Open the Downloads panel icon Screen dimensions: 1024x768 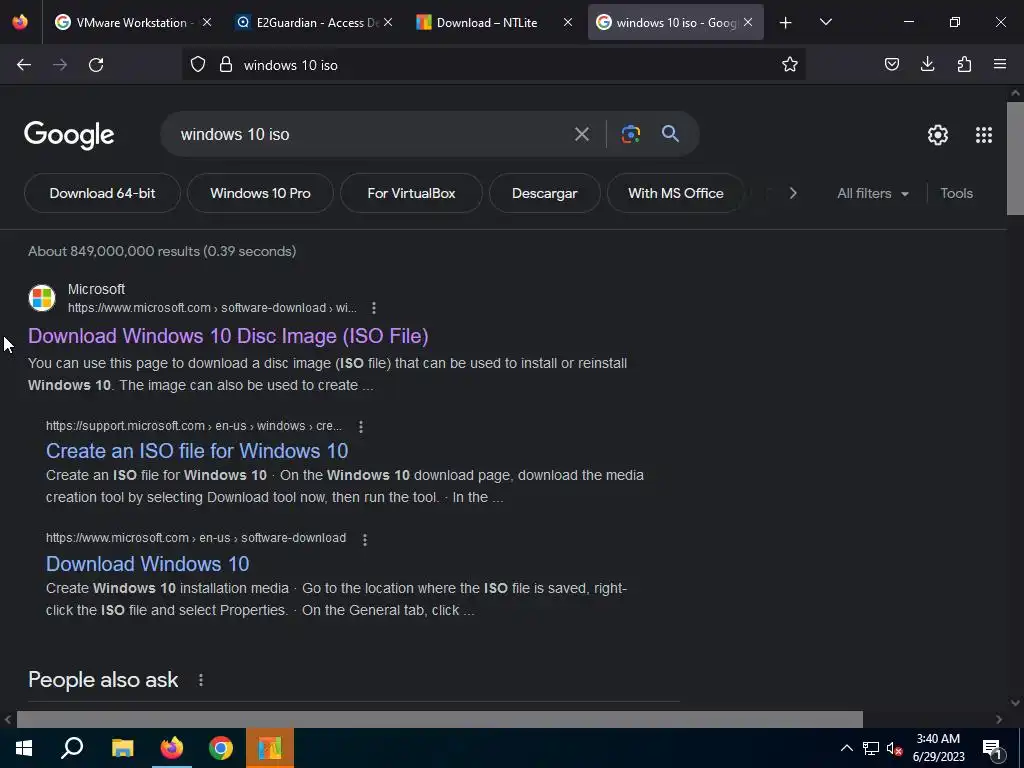click(x=927, y=64)
